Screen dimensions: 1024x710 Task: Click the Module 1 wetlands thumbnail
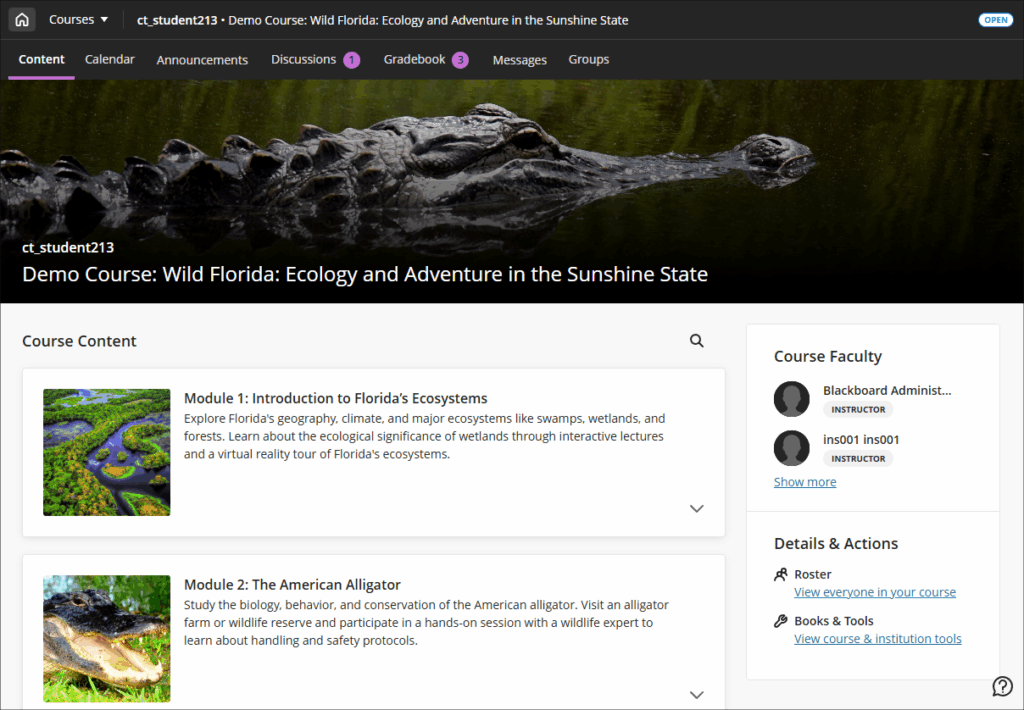coord(107,452)
